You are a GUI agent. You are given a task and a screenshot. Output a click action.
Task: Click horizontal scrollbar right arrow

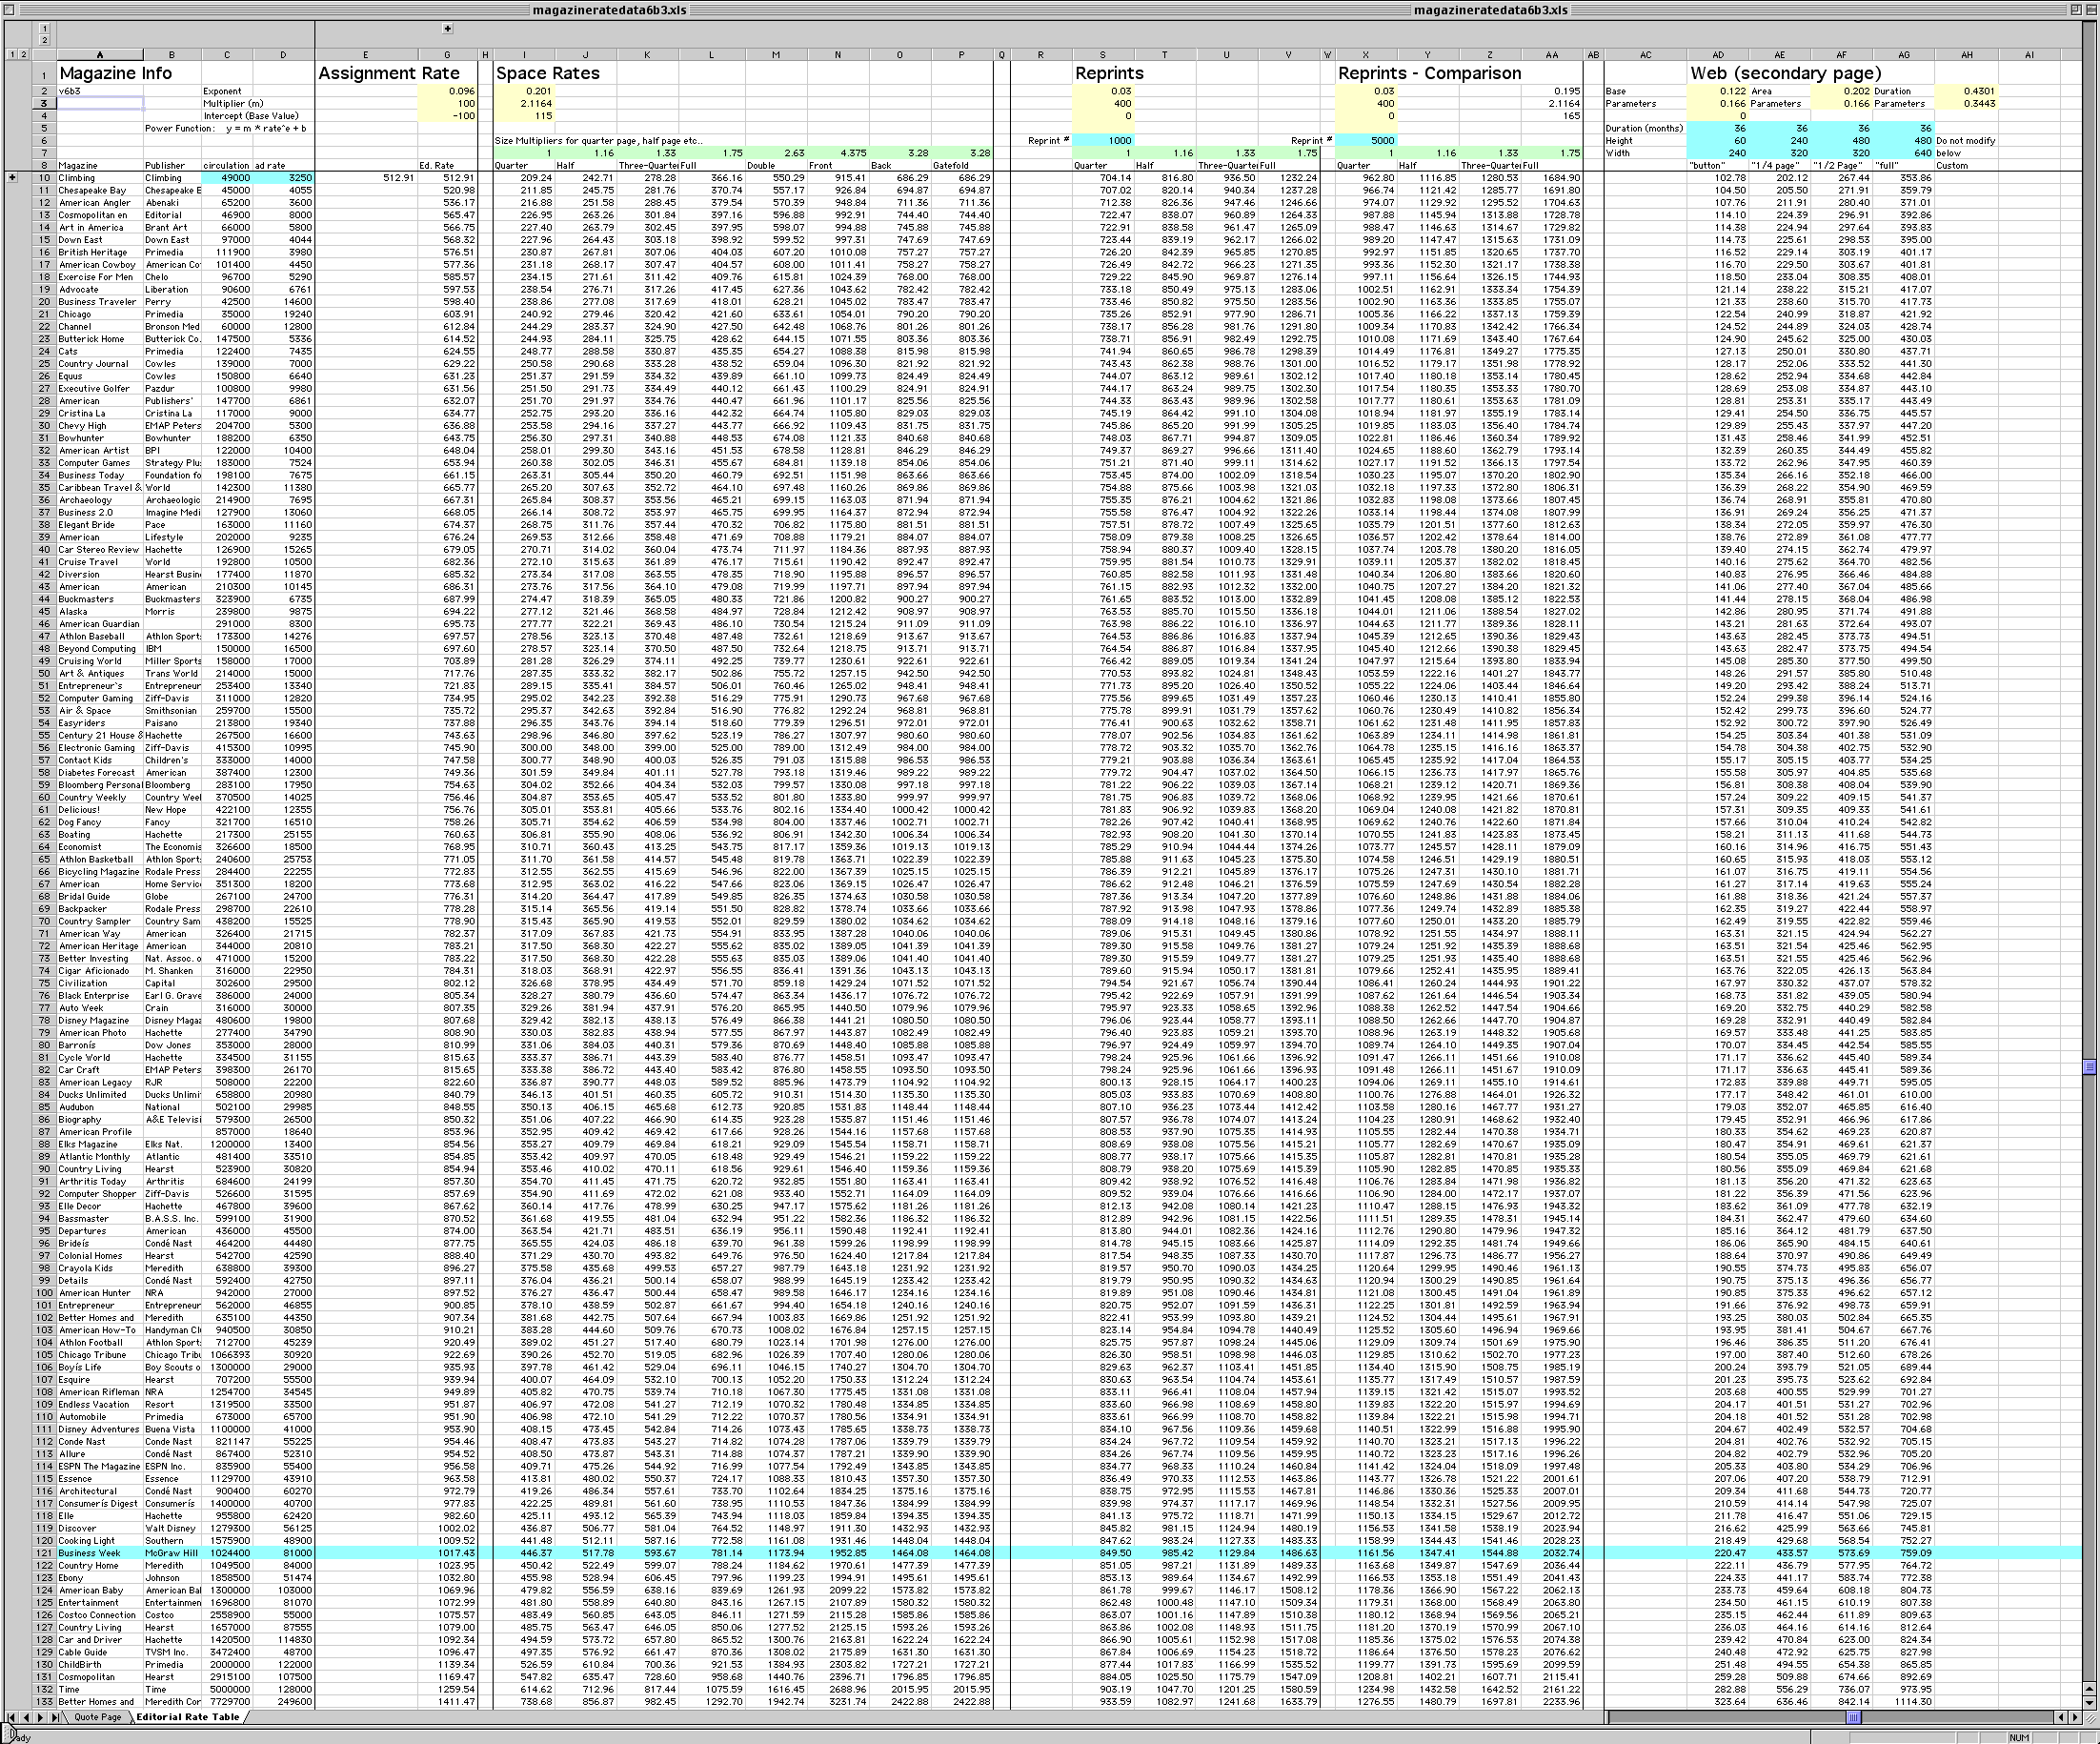pos(2075,1717)
